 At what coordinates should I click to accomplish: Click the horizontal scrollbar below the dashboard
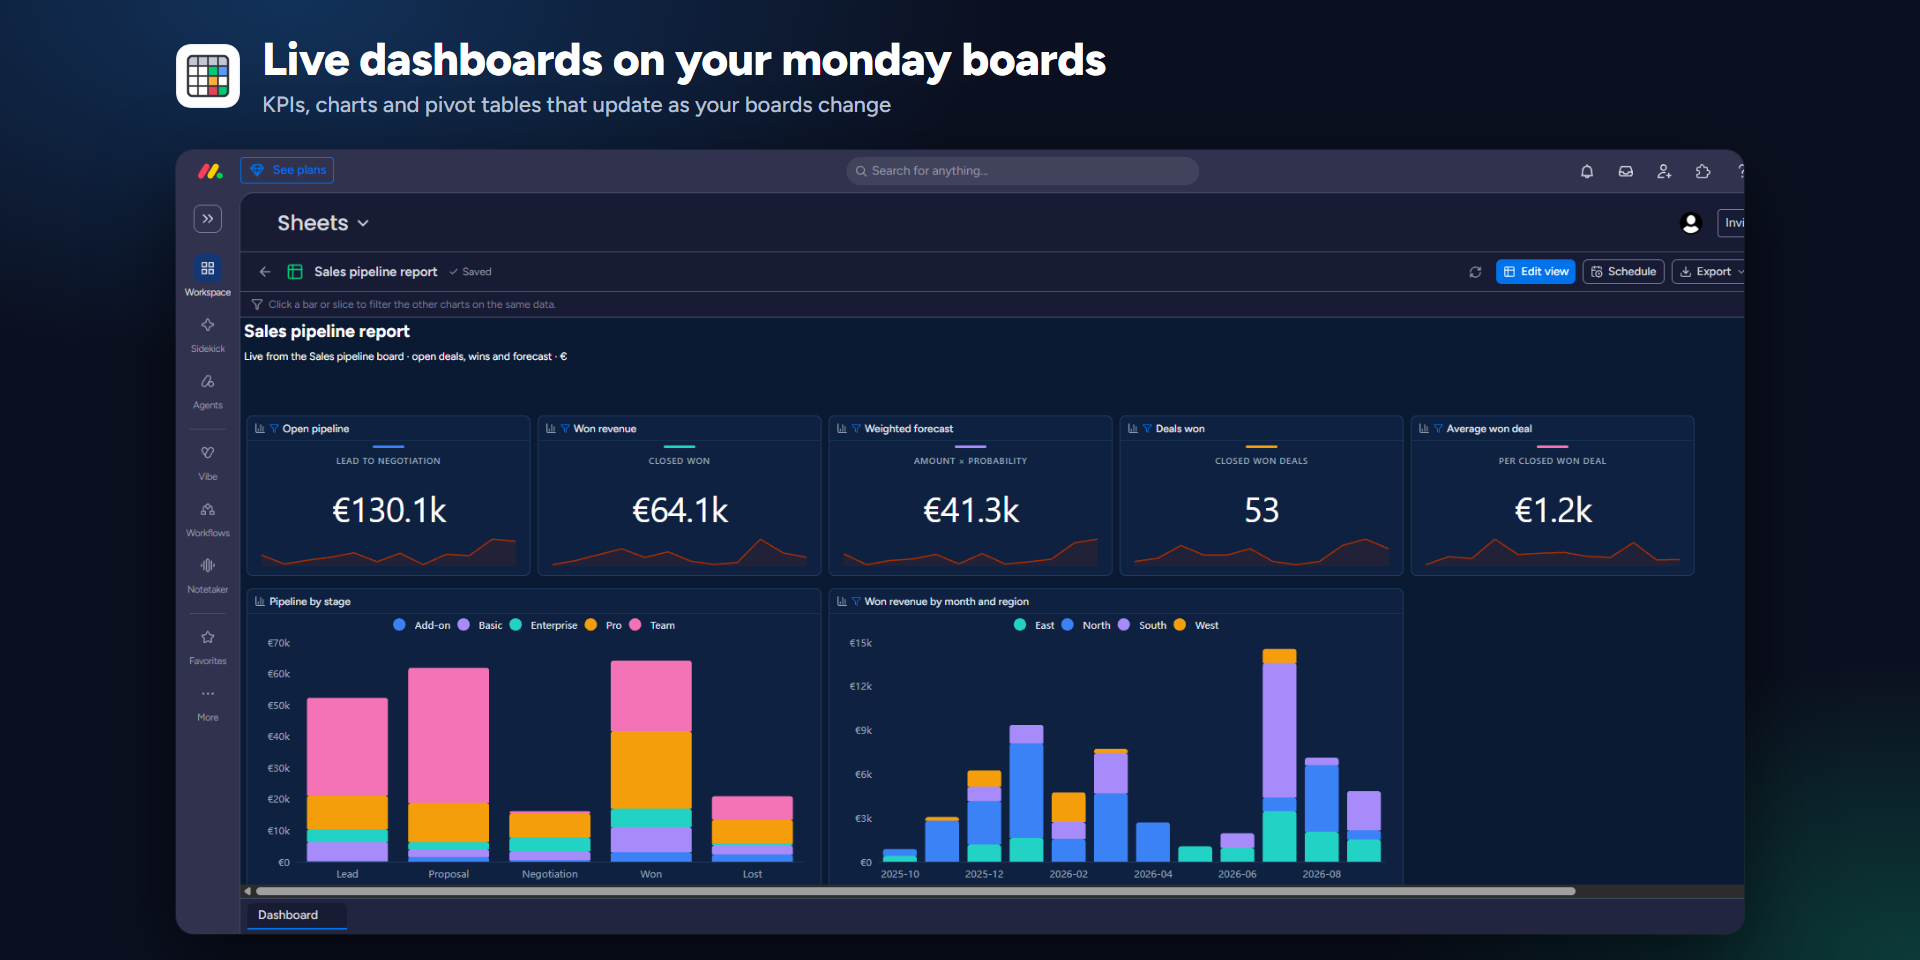pyautogui.click(x=916, y=891)
